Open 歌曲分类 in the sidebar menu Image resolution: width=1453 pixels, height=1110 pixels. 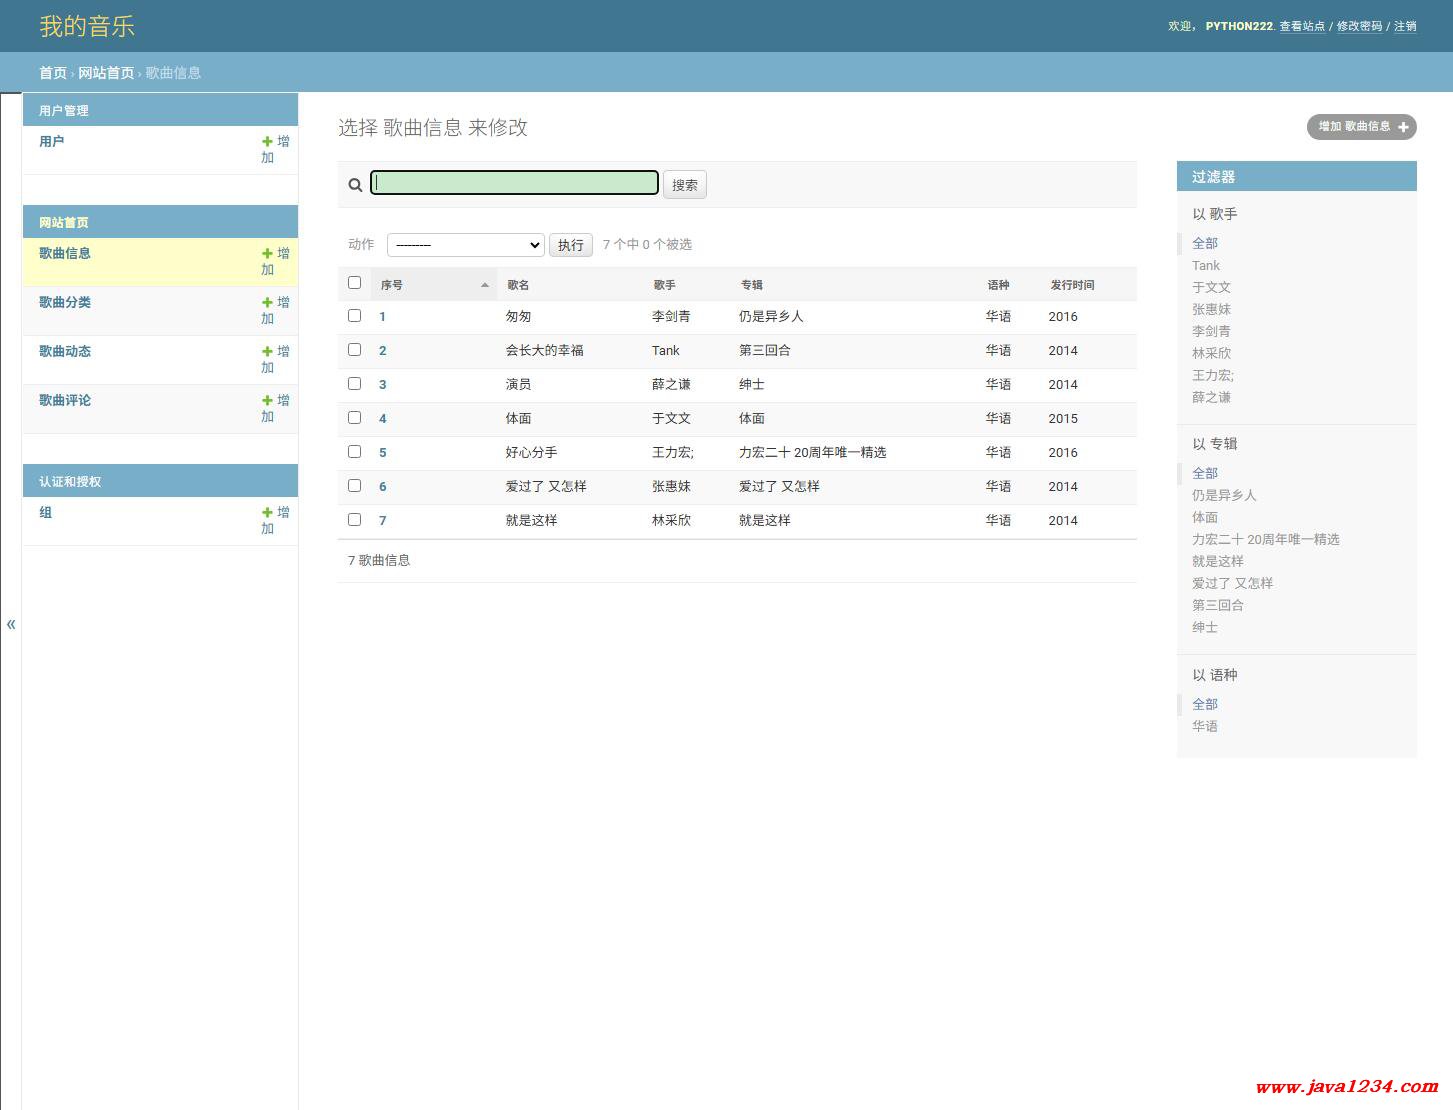65,302
